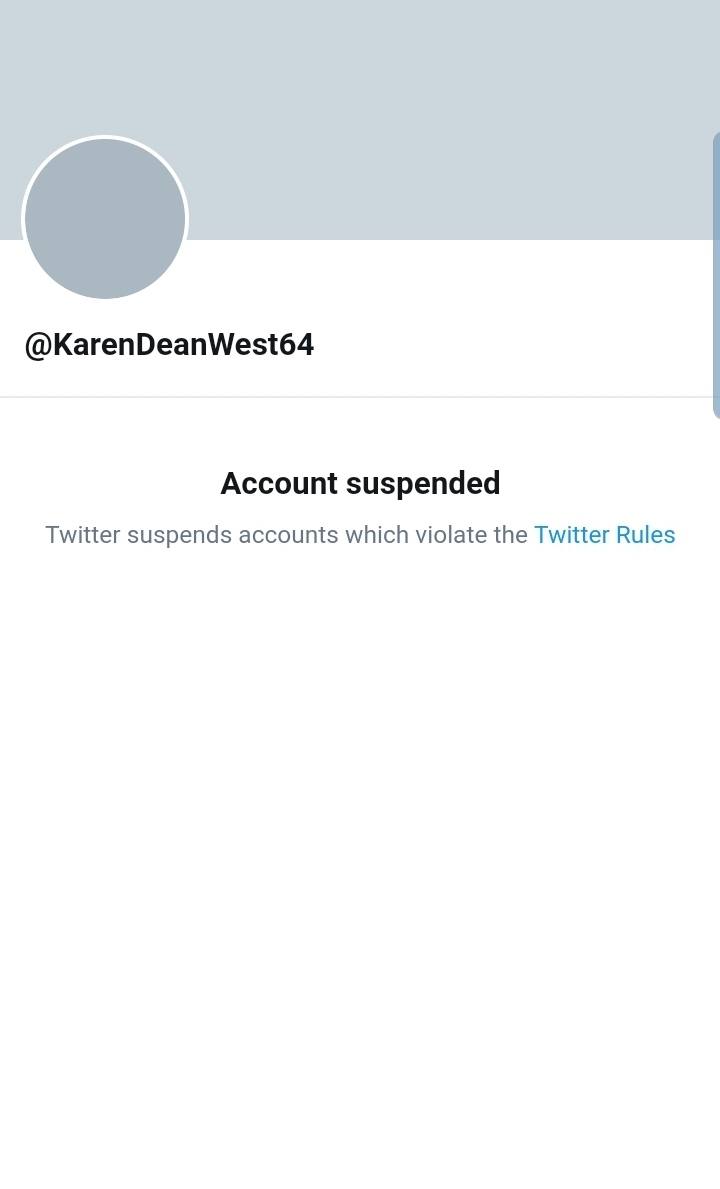Click the divider line below the username
This screenshot has height=1189, width=720.
coord(360,396)
